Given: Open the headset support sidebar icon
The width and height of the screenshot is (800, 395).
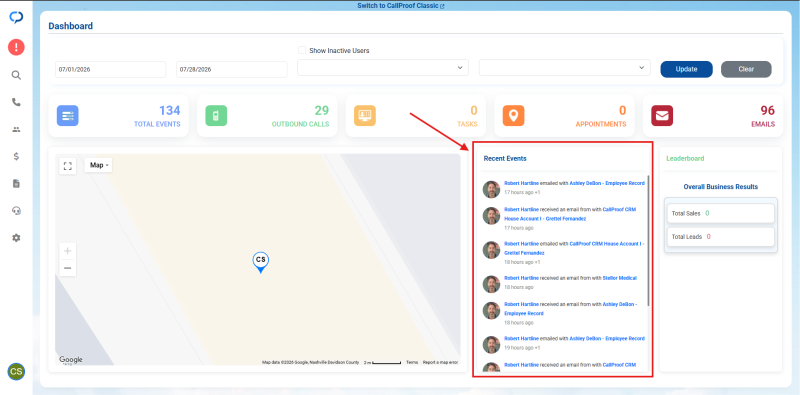Looking at the screenshot, I should (x=16, y=211).
